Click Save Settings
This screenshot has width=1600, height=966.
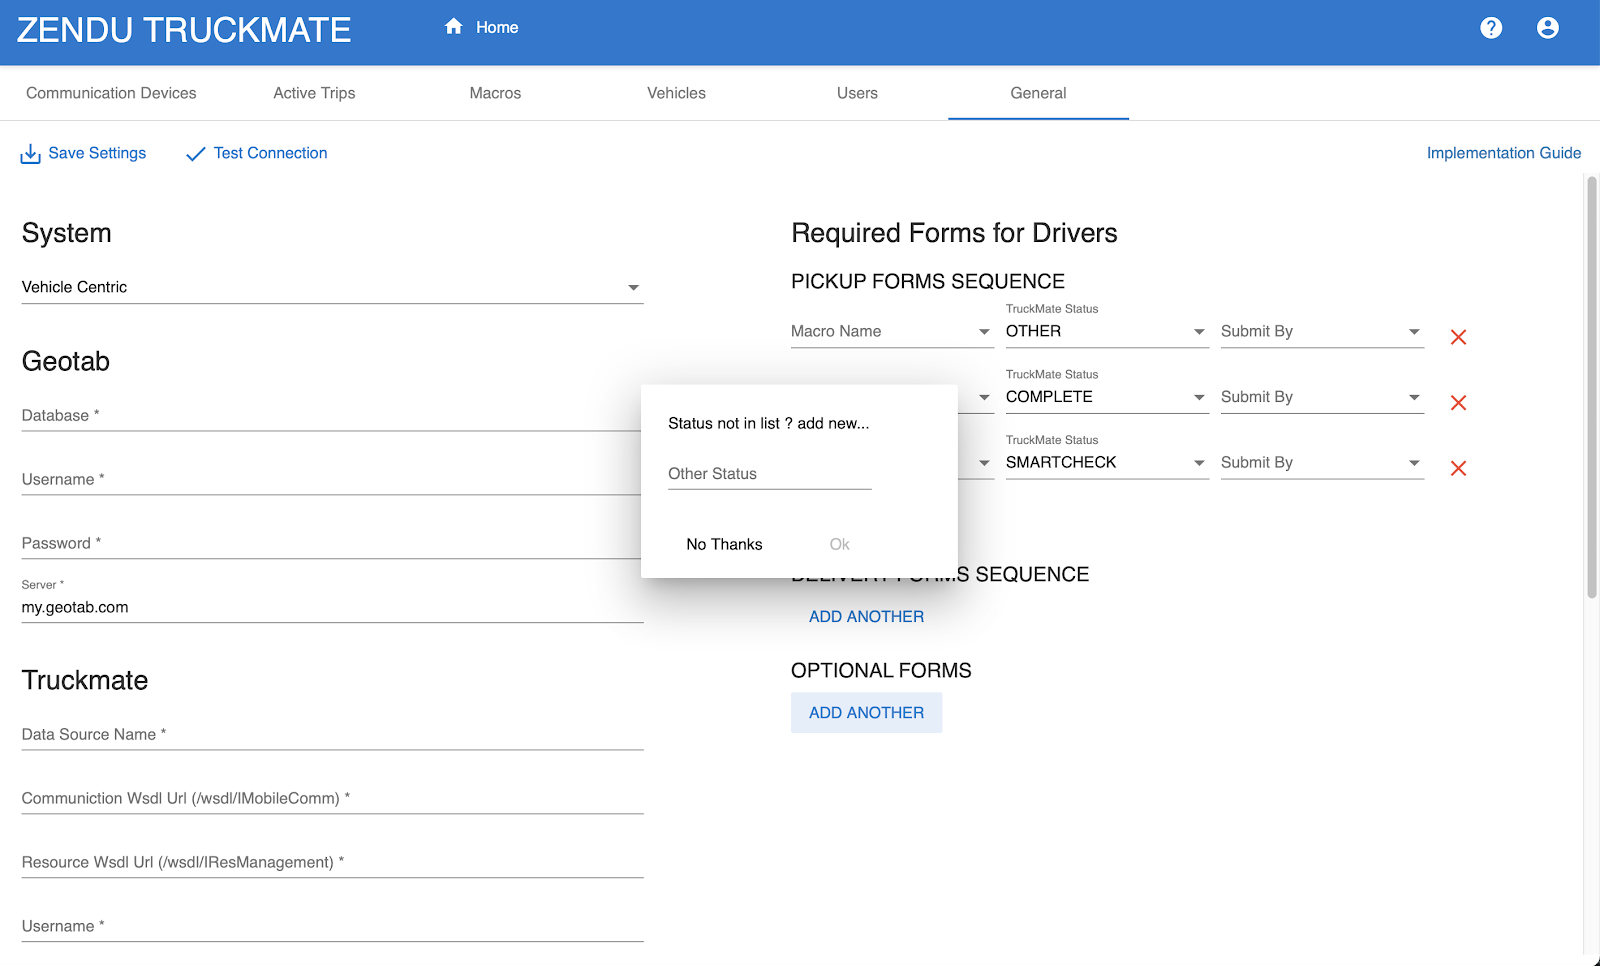pos(97,153)
